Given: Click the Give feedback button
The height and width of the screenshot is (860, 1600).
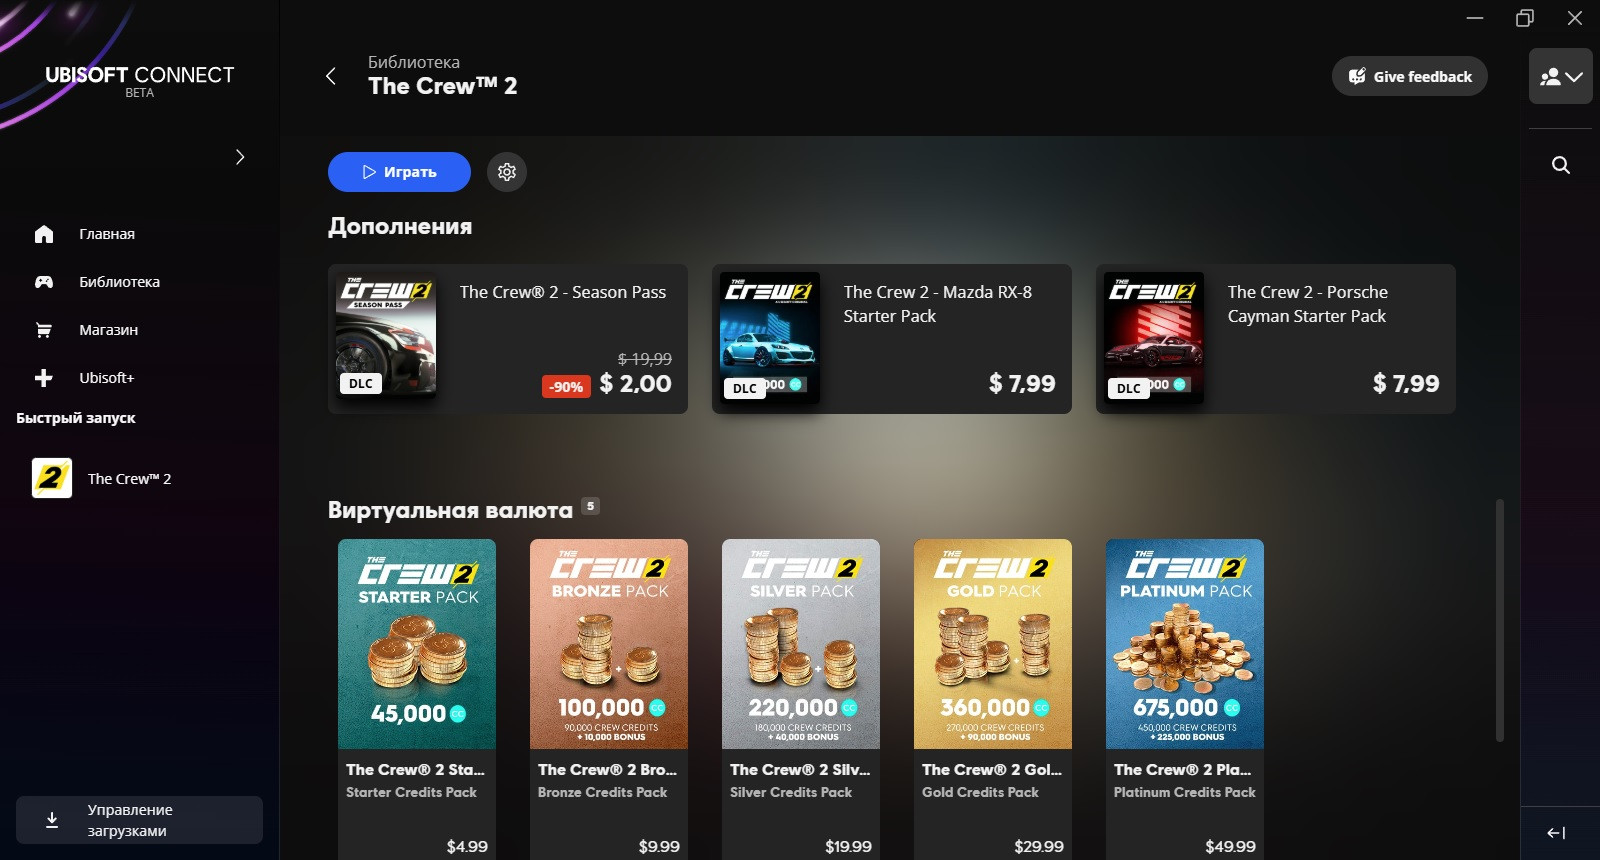Looking at the screenshot, I should click(x=1409, y=76).
